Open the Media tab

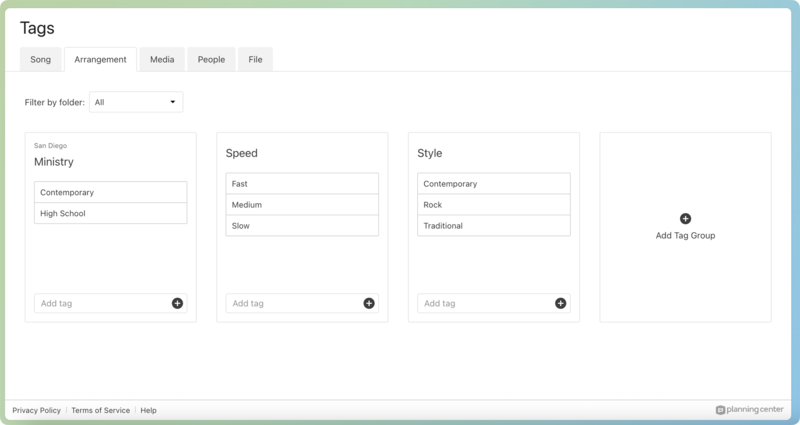click(162, 59)
